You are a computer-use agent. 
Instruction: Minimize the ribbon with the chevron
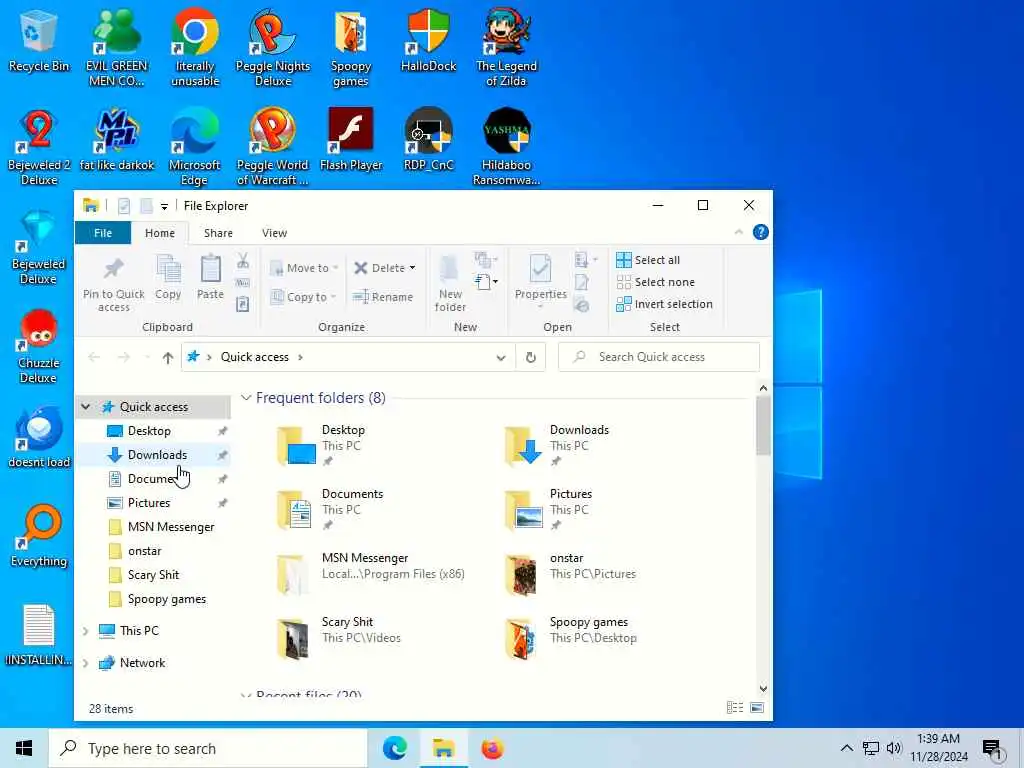739,232
